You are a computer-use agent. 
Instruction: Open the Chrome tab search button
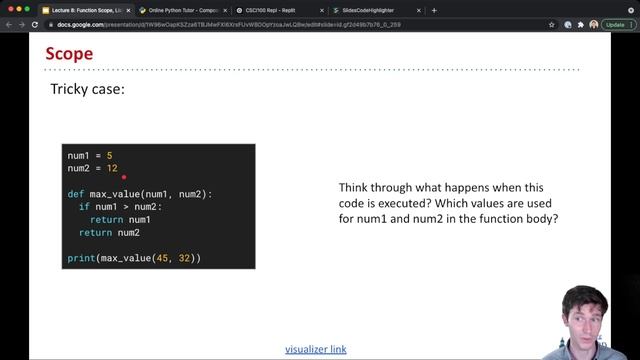[631, 11]
